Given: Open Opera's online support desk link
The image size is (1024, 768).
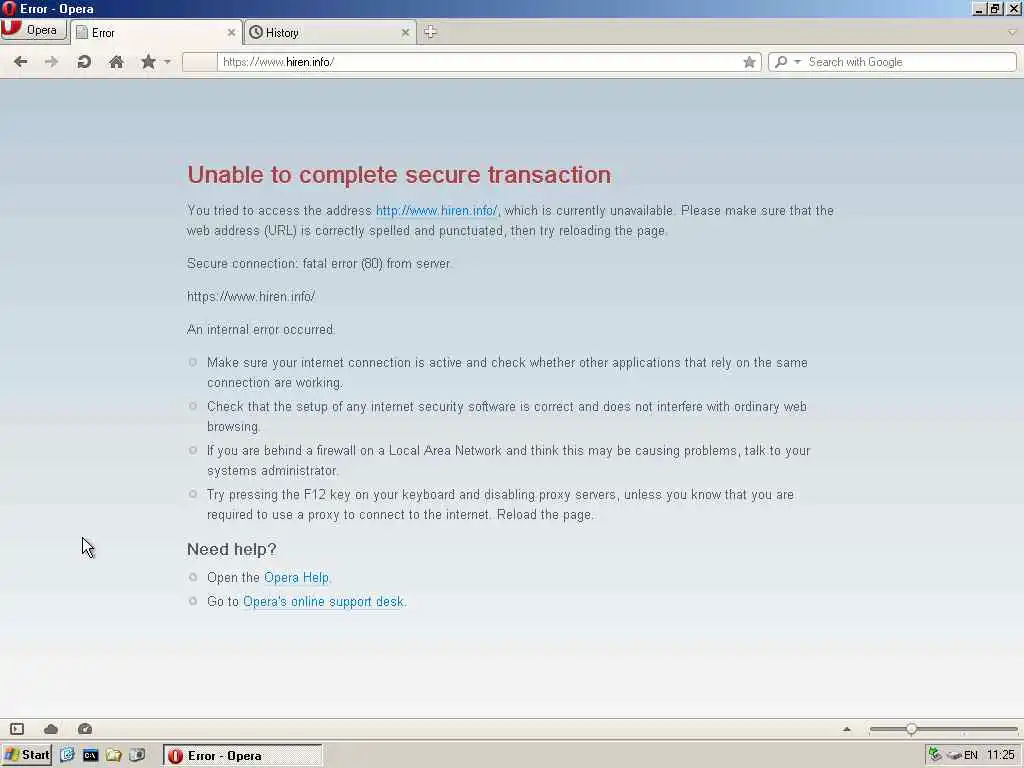Looking at the screenshot, I should (323, 601).
